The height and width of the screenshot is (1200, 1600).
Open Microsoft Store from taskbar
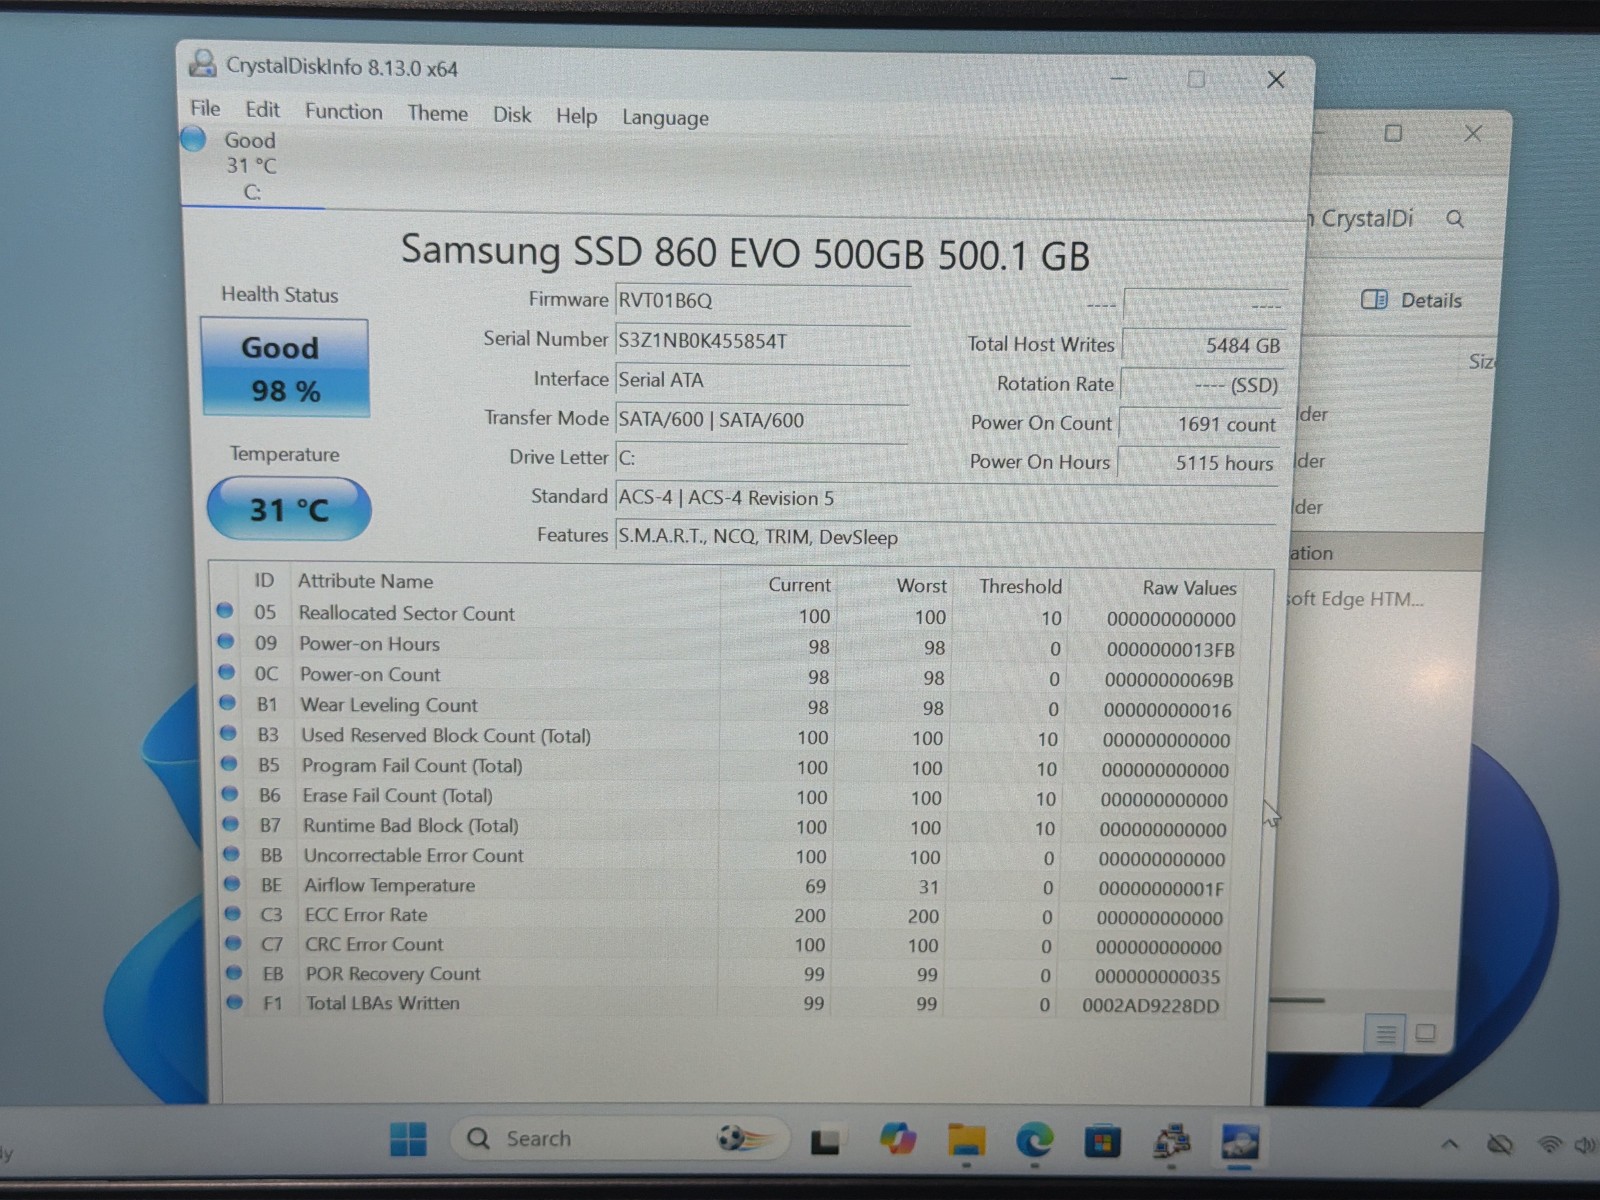tap(1102, 1141)
